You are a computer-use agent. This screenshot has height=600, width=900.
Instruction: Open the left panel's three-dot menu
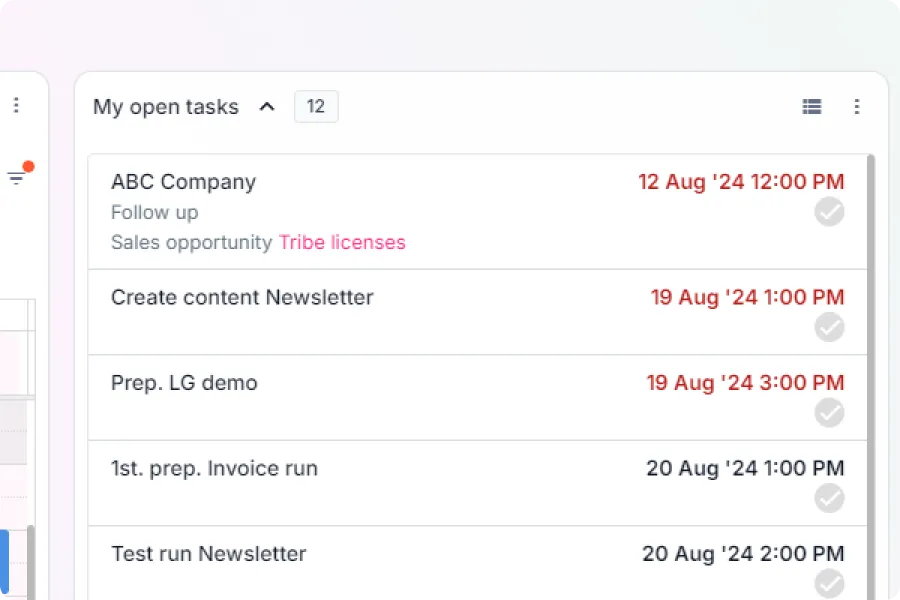[x=16, y=105]
